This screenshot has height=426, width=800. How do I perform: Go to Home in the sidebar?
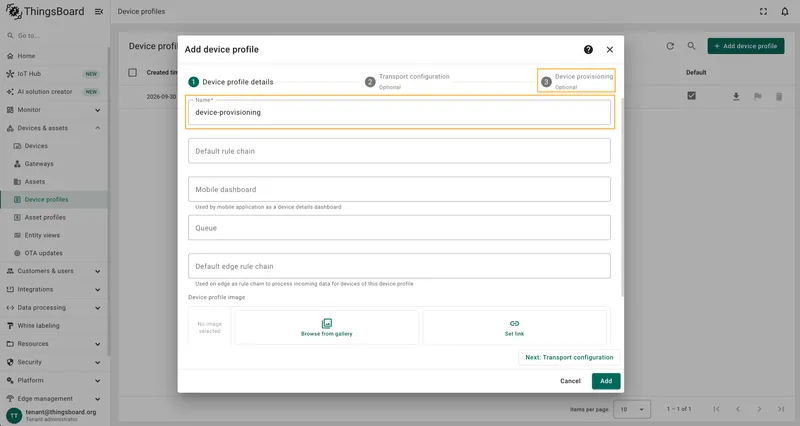point(54,56)
